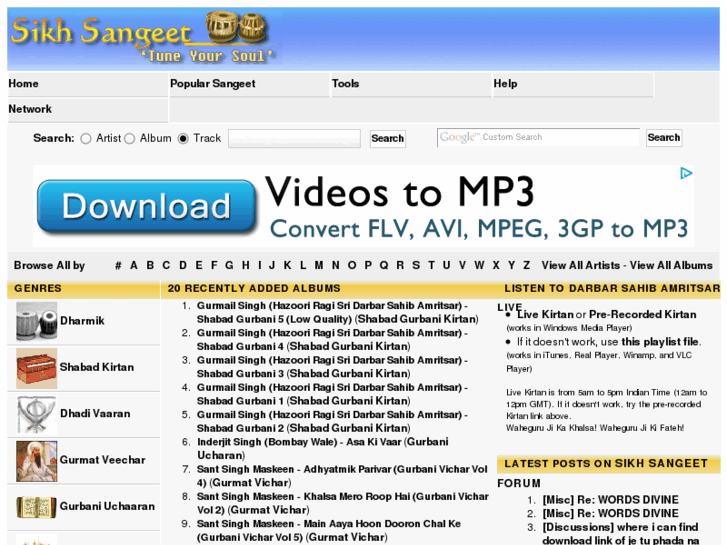Open the Gurmat Veechar genre link
This screenshot has height=545, width=727.
(102, 460)
